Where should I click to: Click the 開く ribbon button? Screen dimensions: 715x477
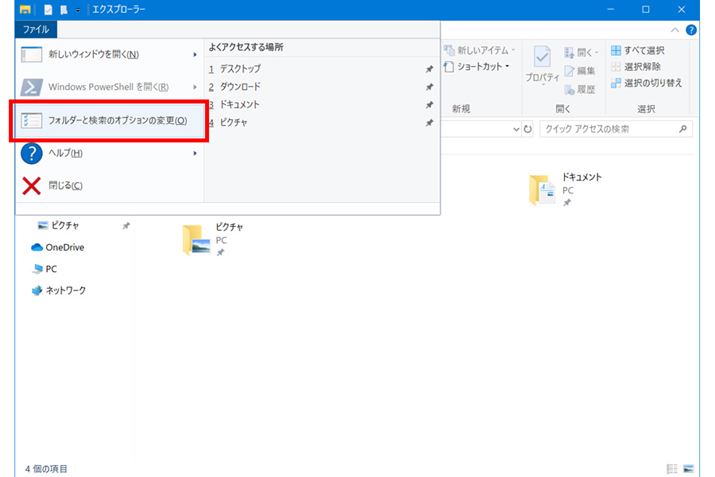(581, 52)
